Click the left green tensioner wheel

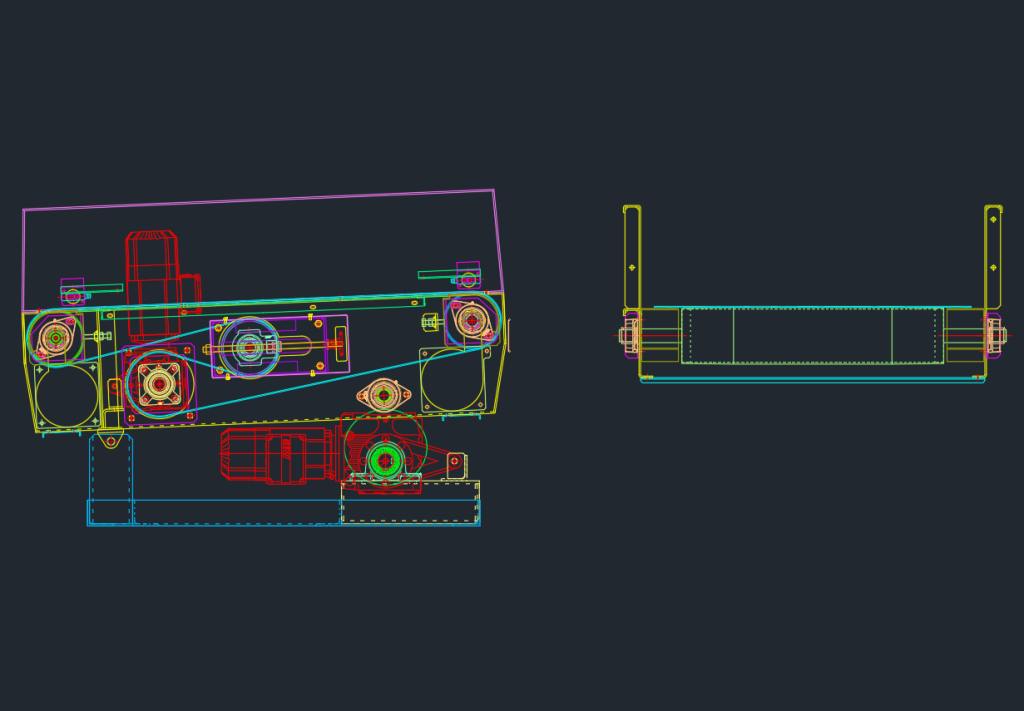54,337
